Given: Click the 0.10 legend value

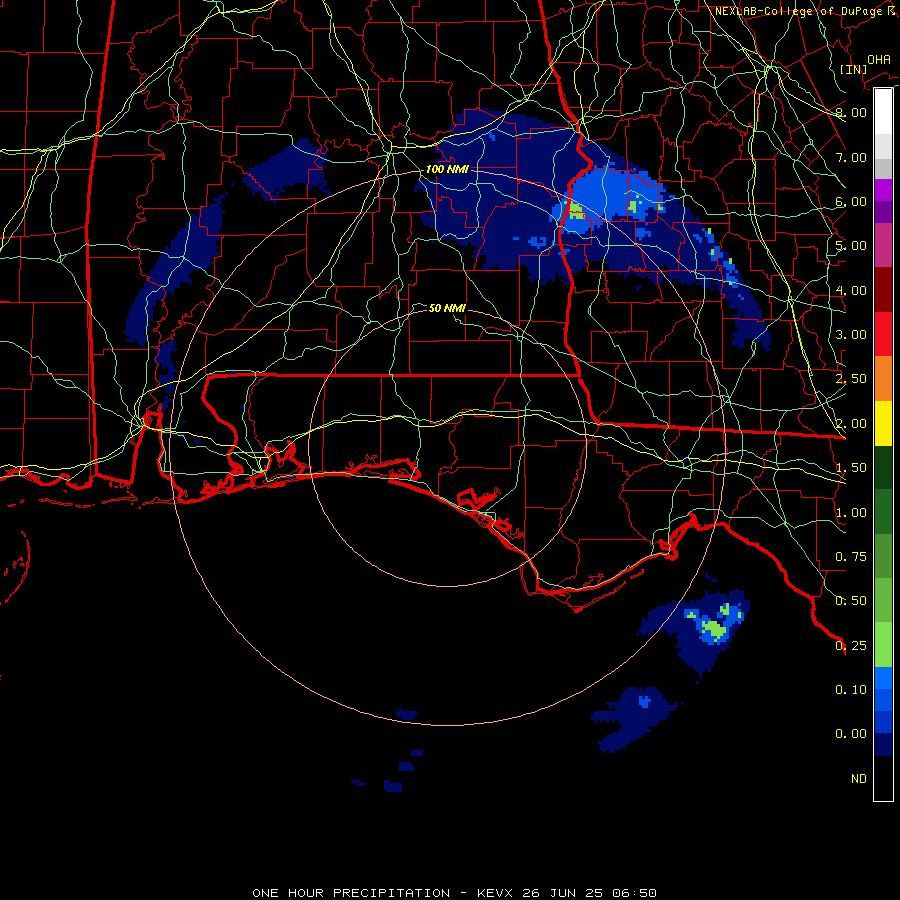Looking at the screenshot, I should click(851, 690).
